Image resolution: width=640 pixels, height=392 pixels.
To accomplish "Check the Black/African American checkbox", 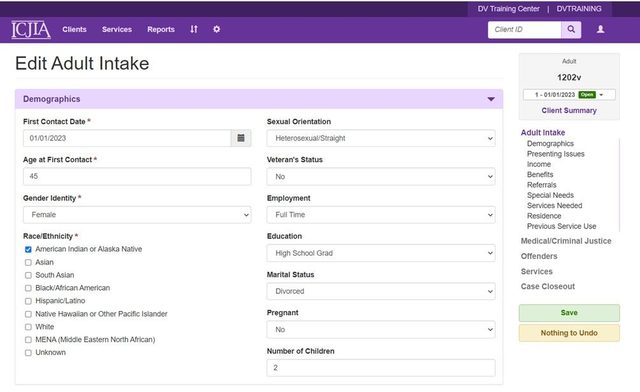I will 28,288.
